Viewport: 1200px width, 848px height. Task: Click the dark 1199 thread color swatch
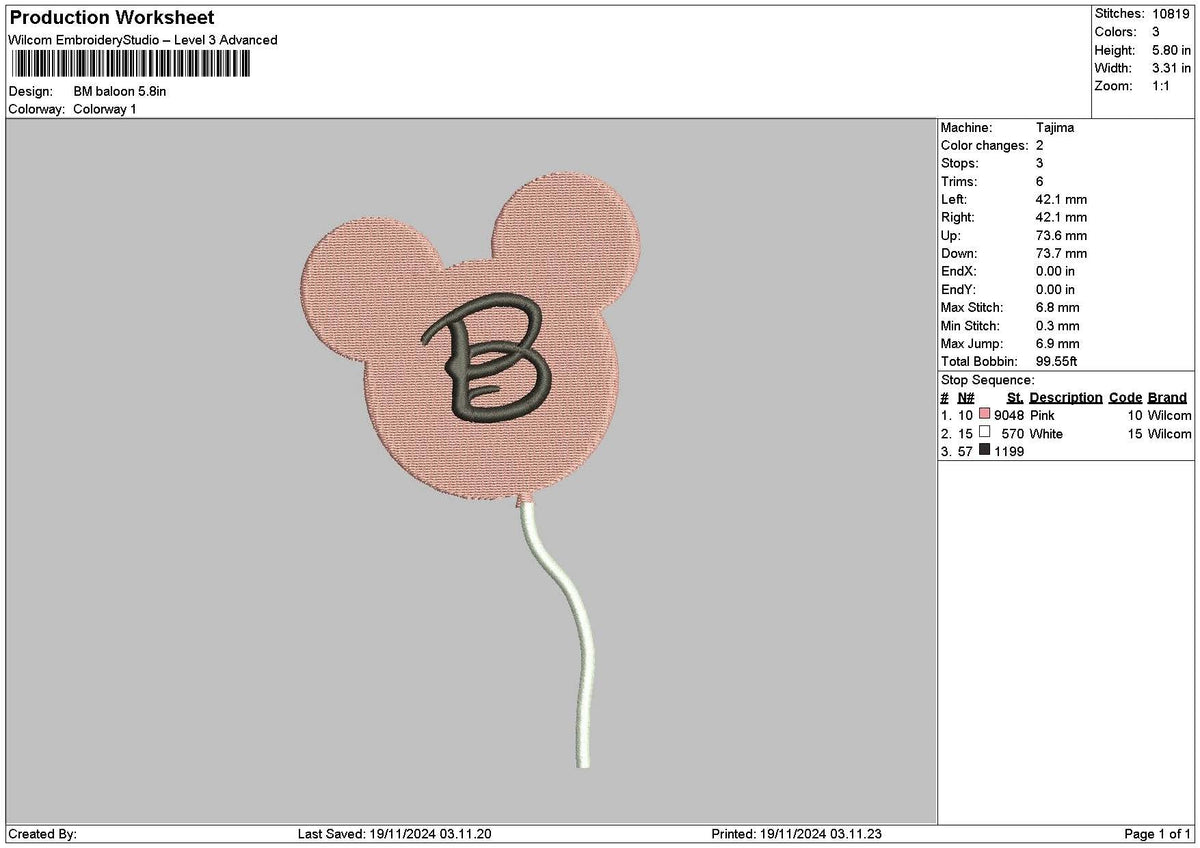984,451
